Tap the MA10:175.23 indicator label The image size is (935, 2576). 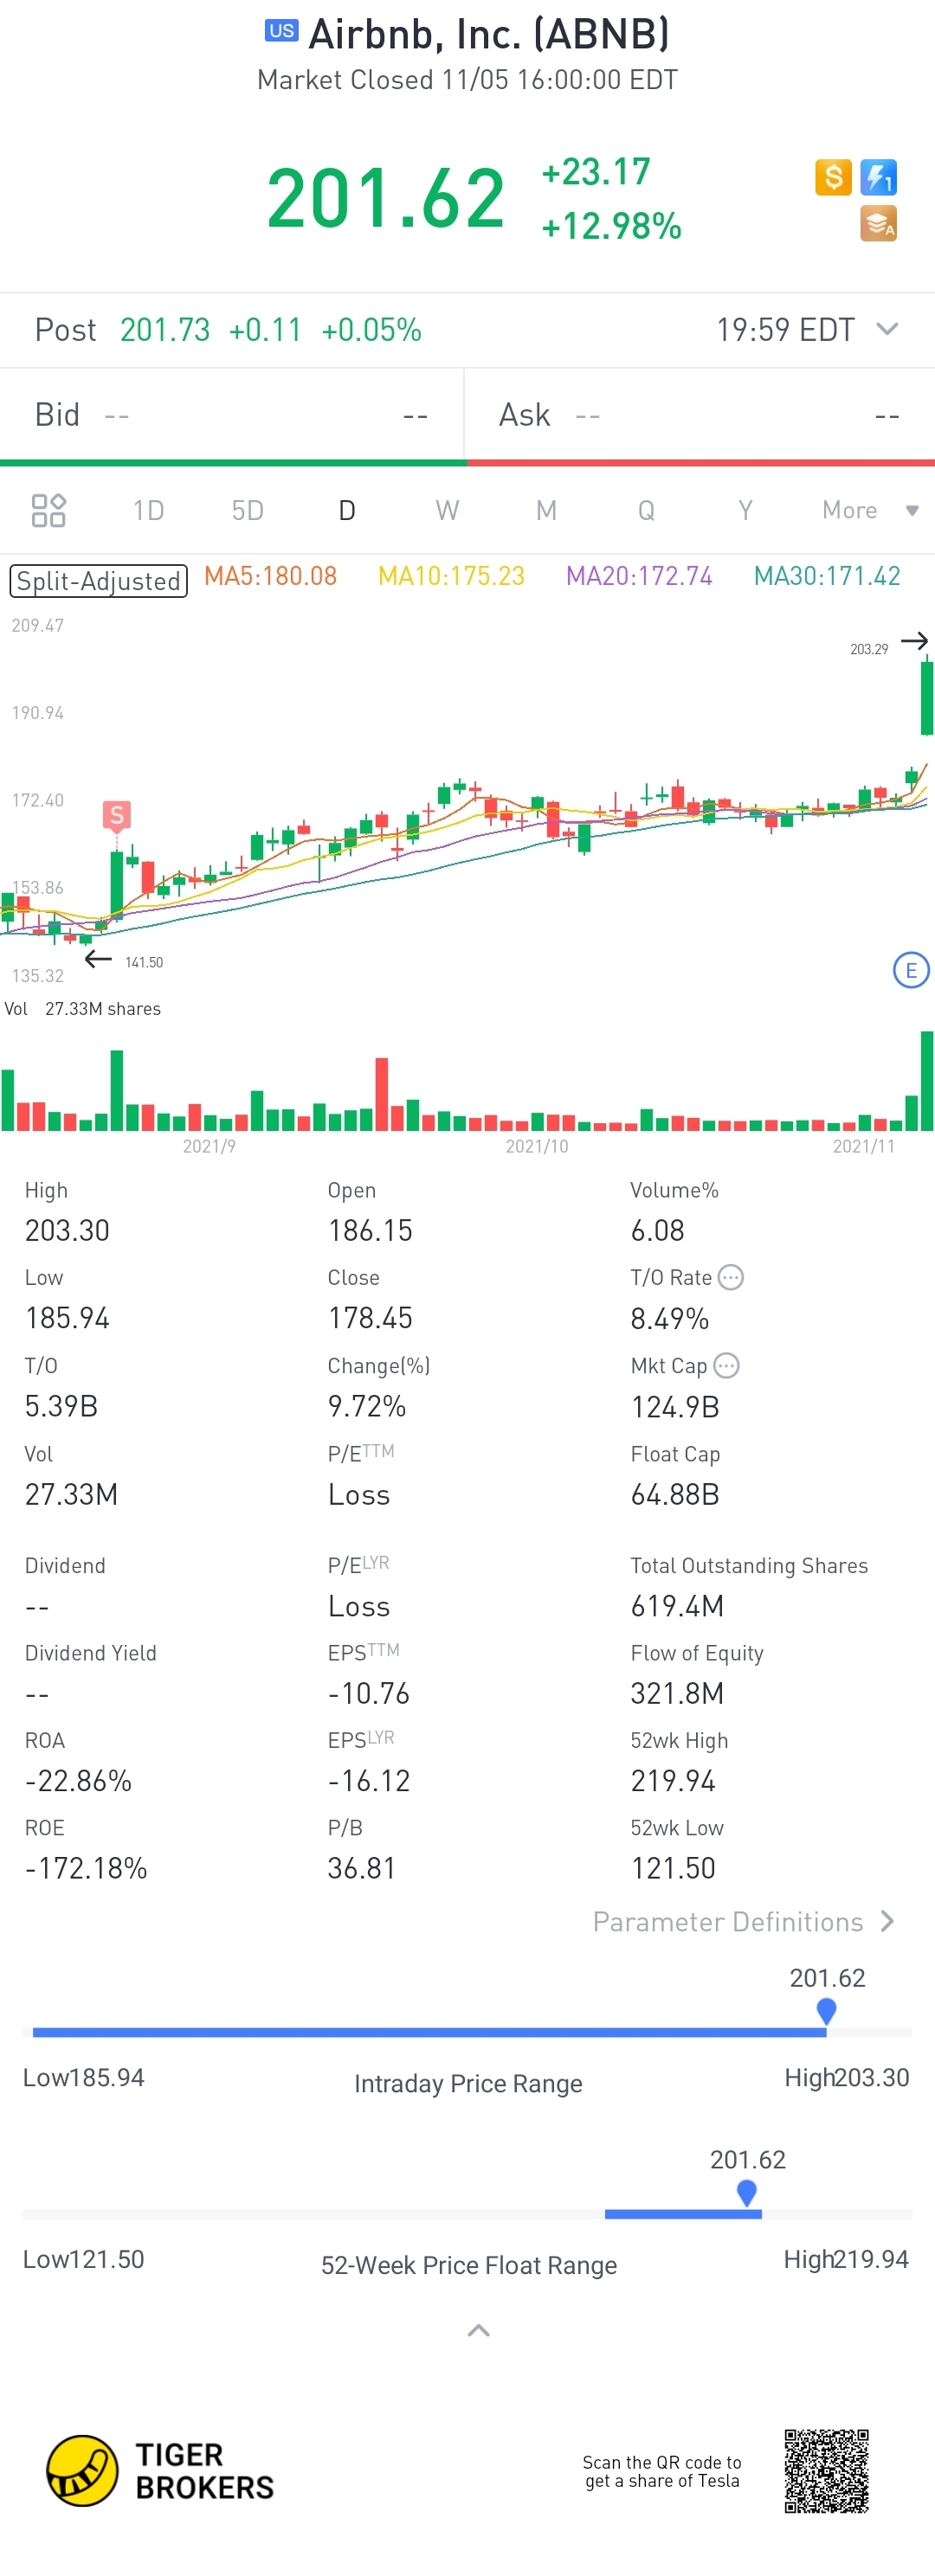pyautogui.click(x=451, y=576)
